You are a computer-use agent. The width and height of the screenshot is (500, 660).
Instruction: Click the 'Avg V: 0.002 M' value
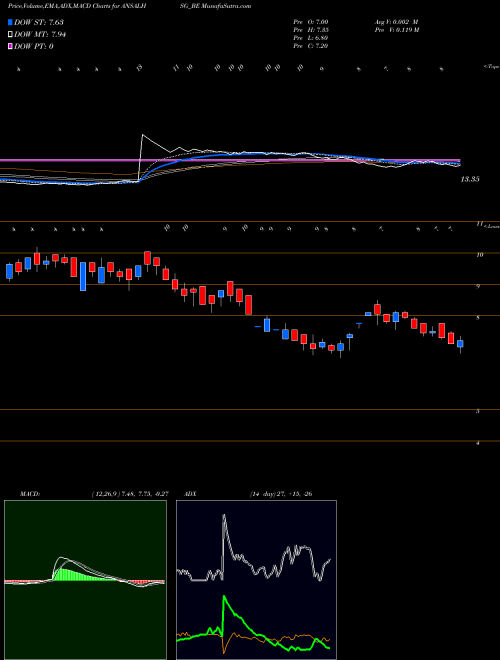pyautogui.click(x=396, y=22)
